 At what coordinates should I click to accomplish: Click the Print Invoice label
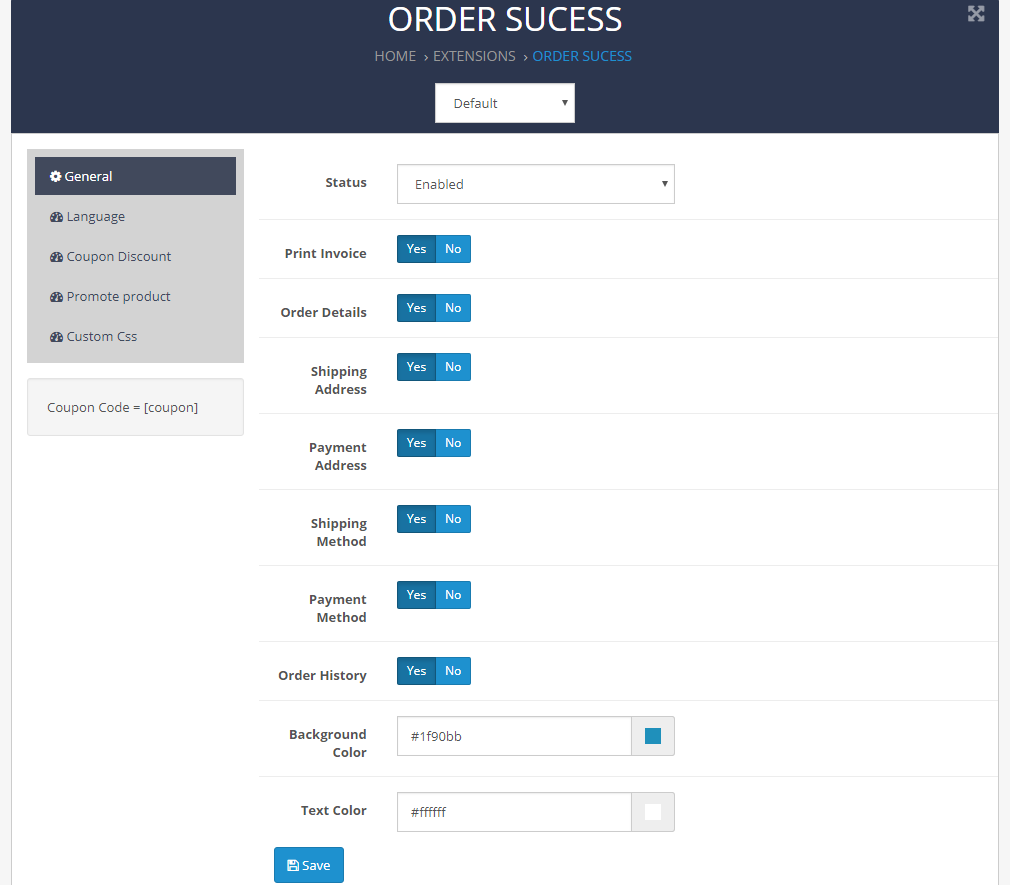tap(325, 254)
